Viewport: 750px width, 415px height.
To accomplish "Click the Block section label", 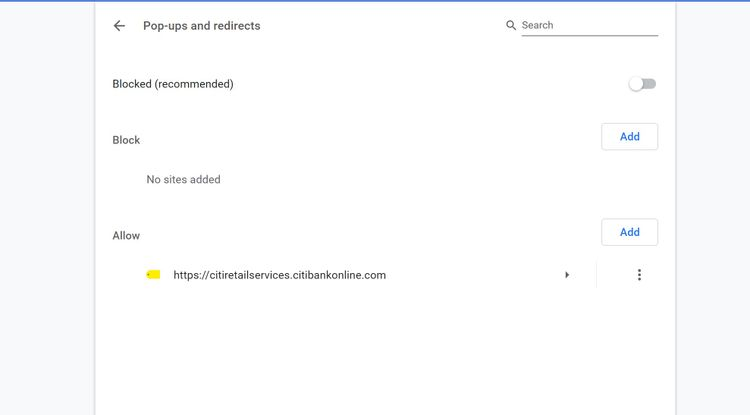I will 126,140.
